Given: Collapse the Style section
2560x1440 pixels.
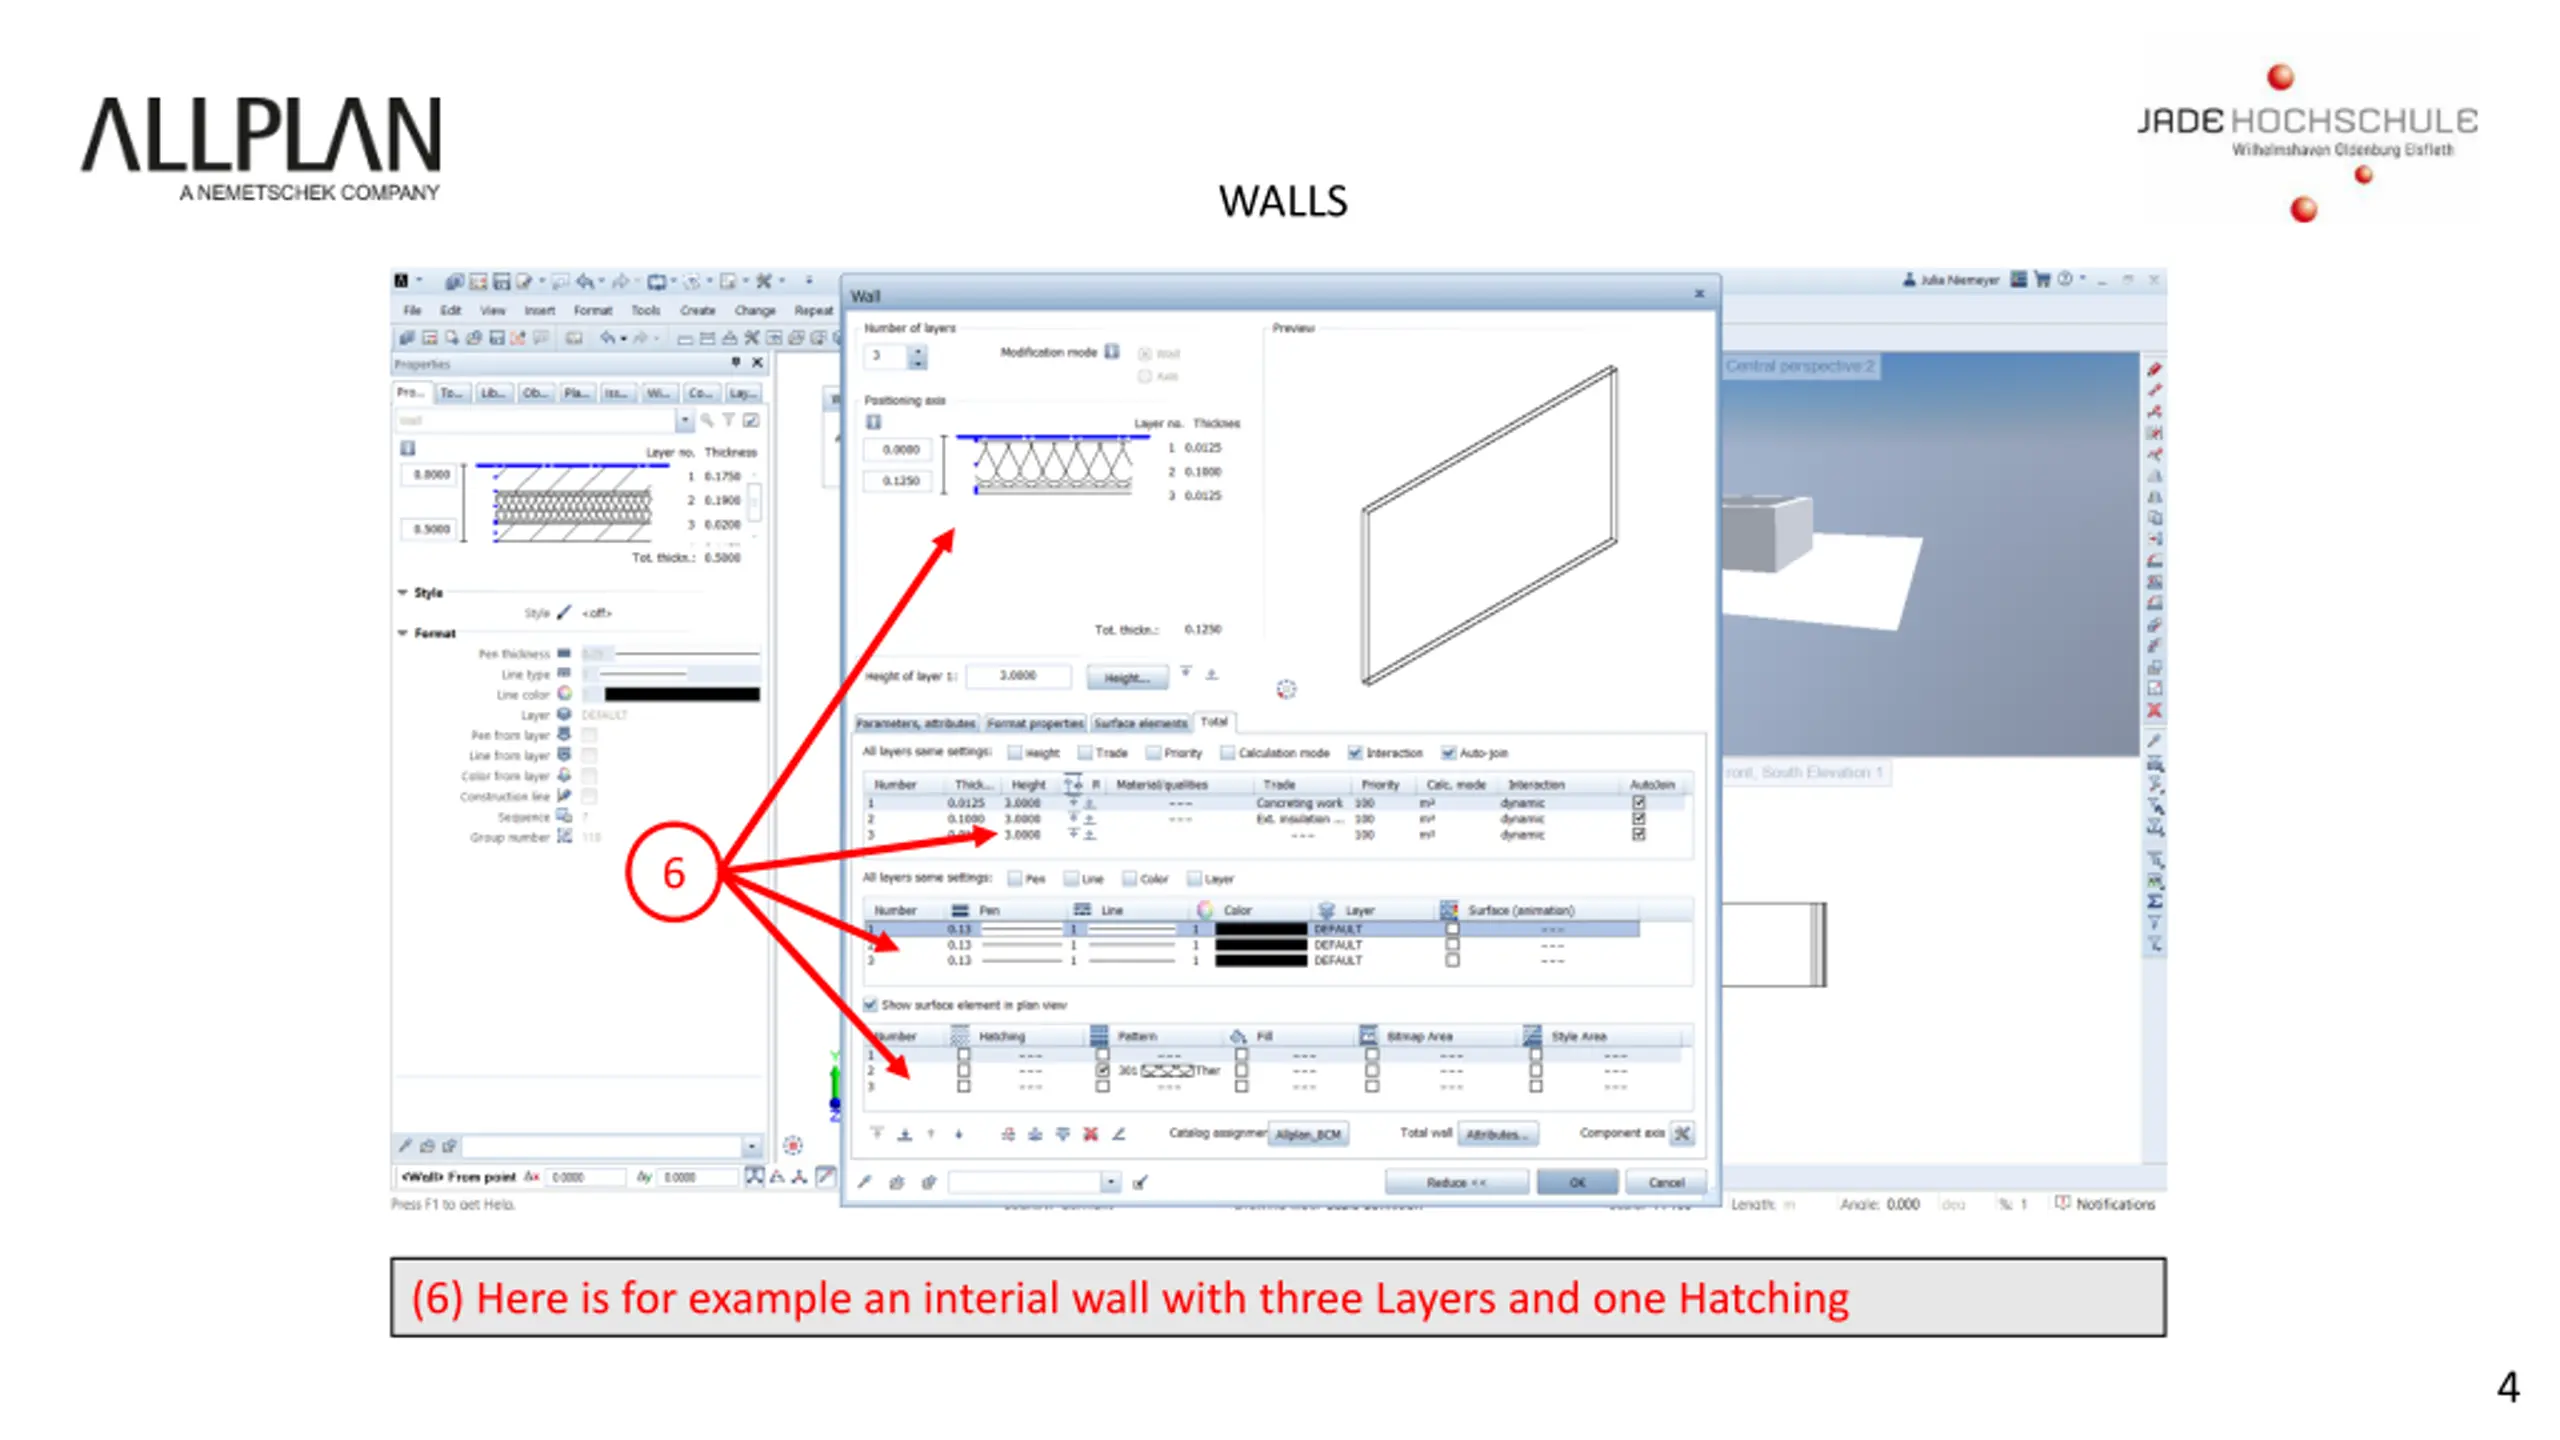Looking at the screenshot, I should (403, 592).
